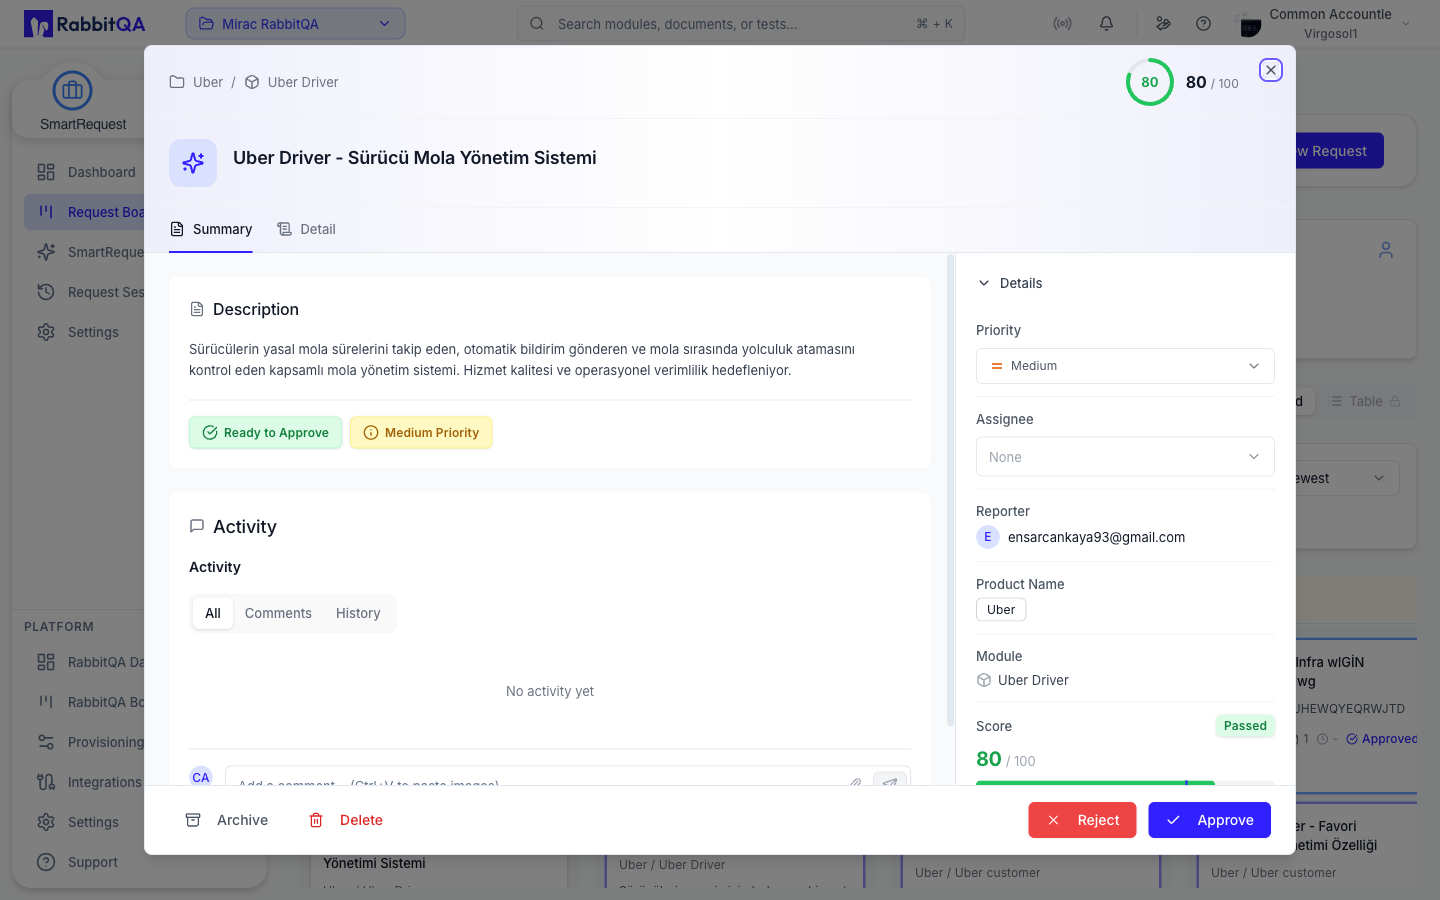Viewport: 1440px width, 900px height.
Task: Delete this request
Action: coord(346,820)
